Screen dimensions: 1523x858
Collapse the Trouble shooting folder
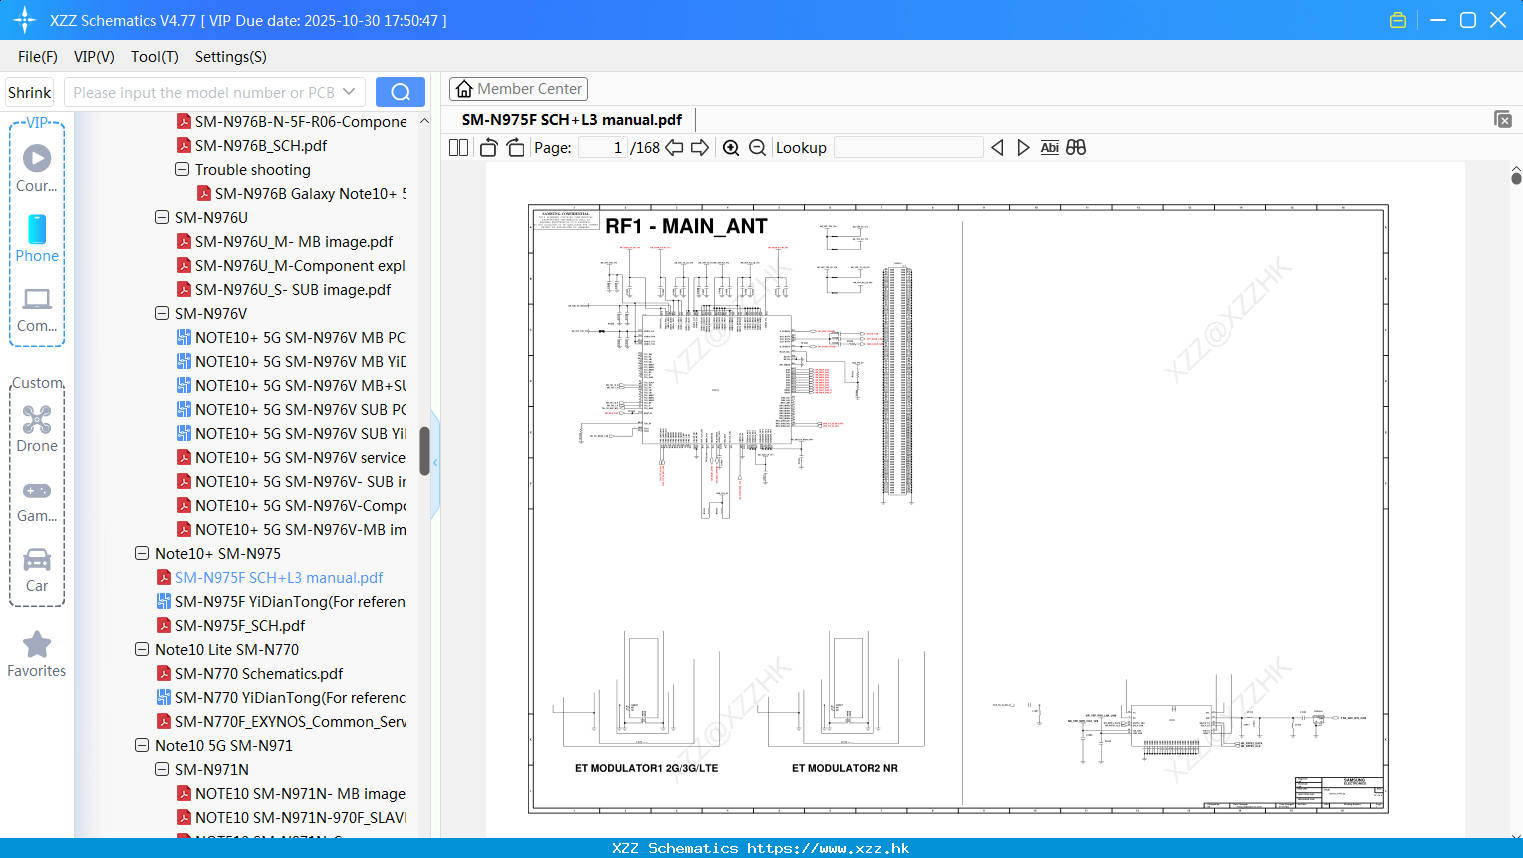182,170
